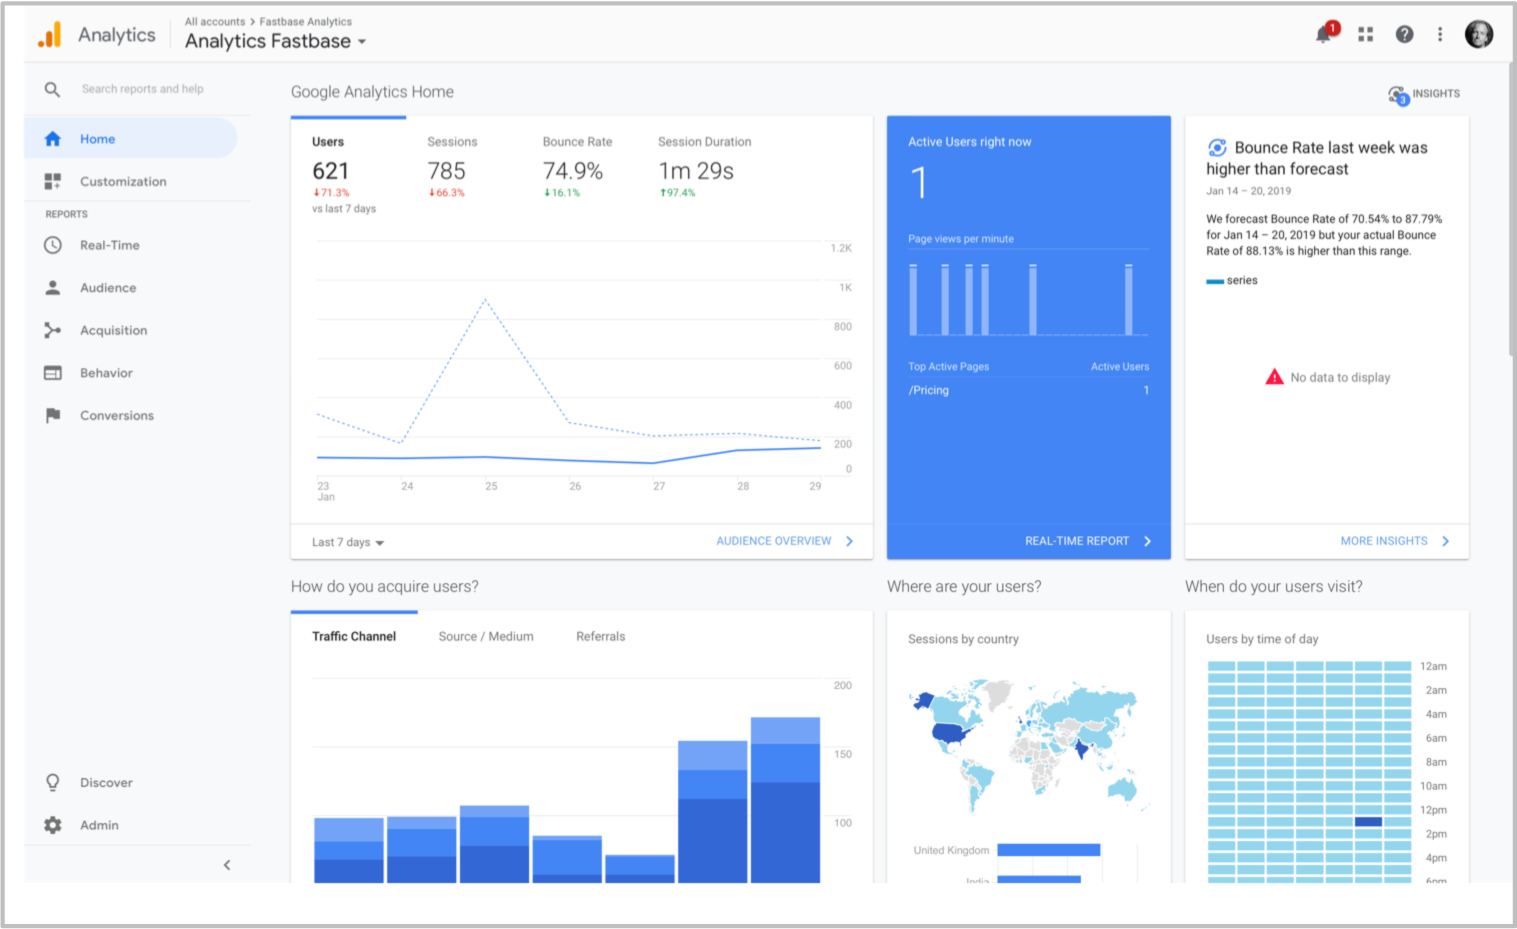1517x929 pixels.
Task: Click the /Pricing top active page
Action: (x=929, y=391)
